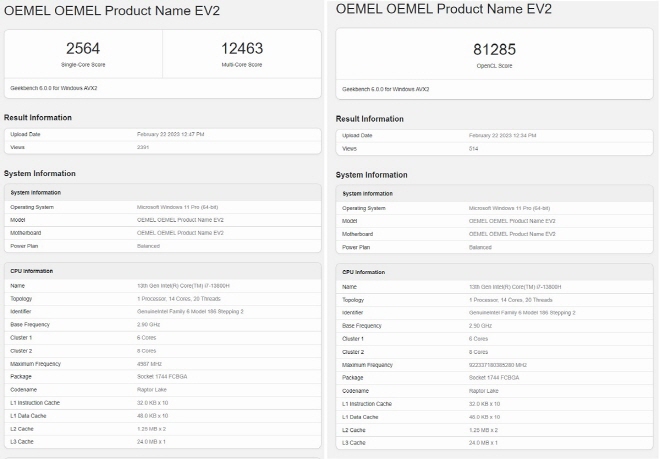Click Geekbench 6.0.0 text under OpenCL score

[x=385, y=88]
